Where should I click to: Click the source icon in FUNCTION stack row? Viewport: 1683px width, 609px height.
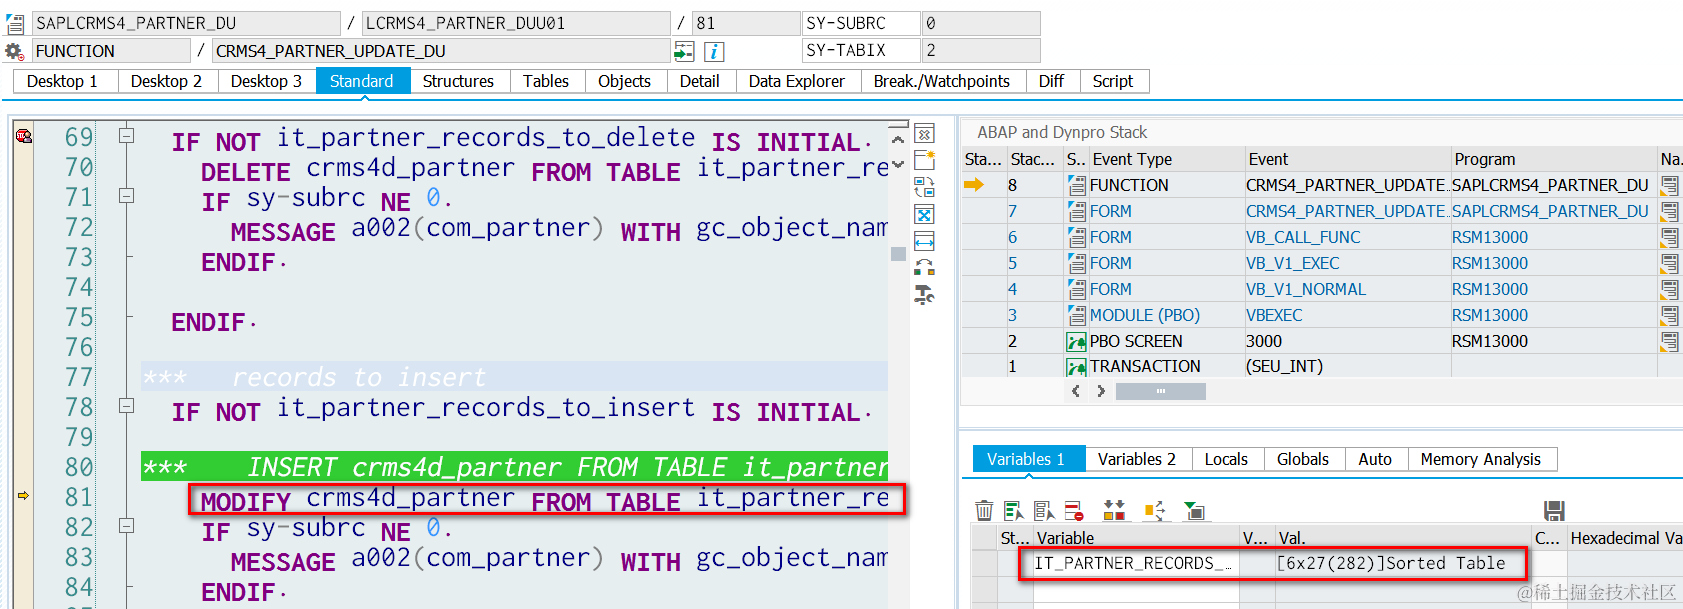(x=1077, y=185)
